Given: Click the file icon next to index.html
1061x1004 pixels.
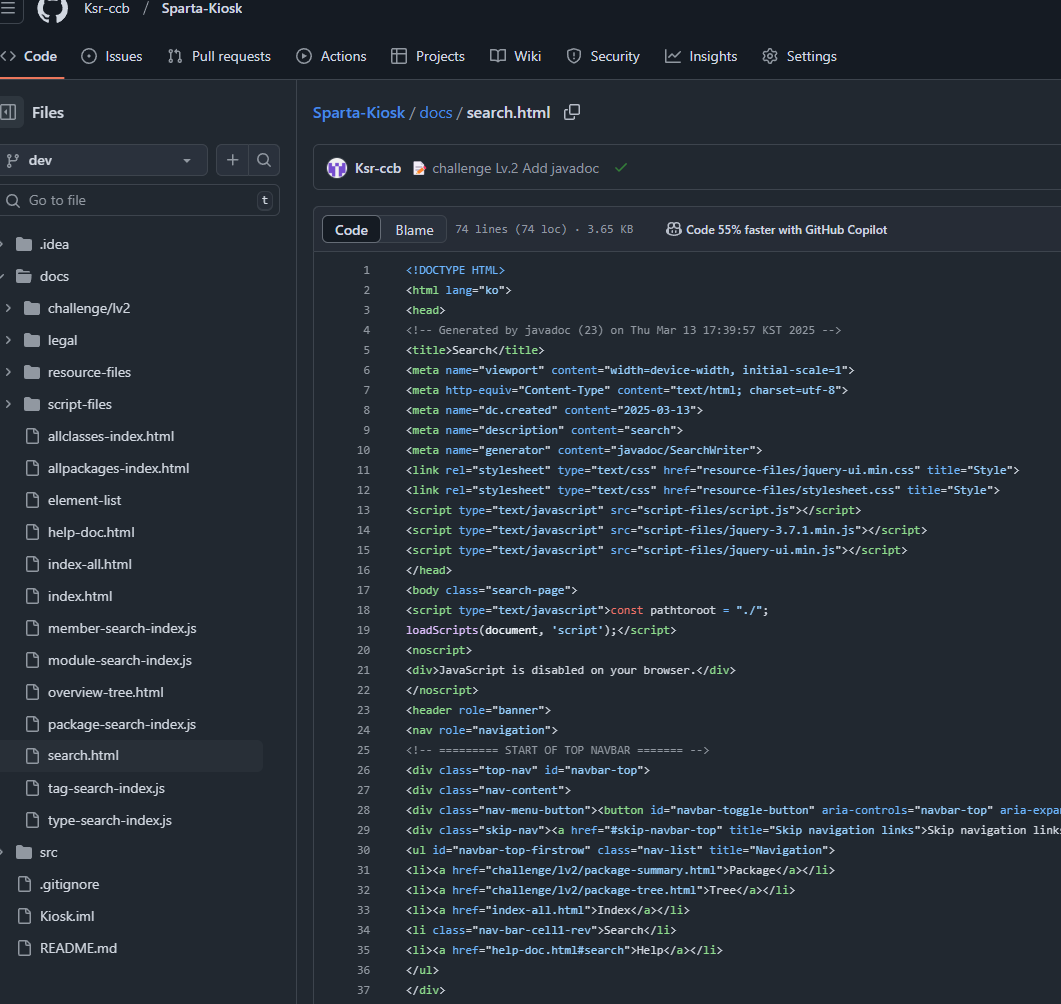Looking at the screenshot, I should 32,596.
